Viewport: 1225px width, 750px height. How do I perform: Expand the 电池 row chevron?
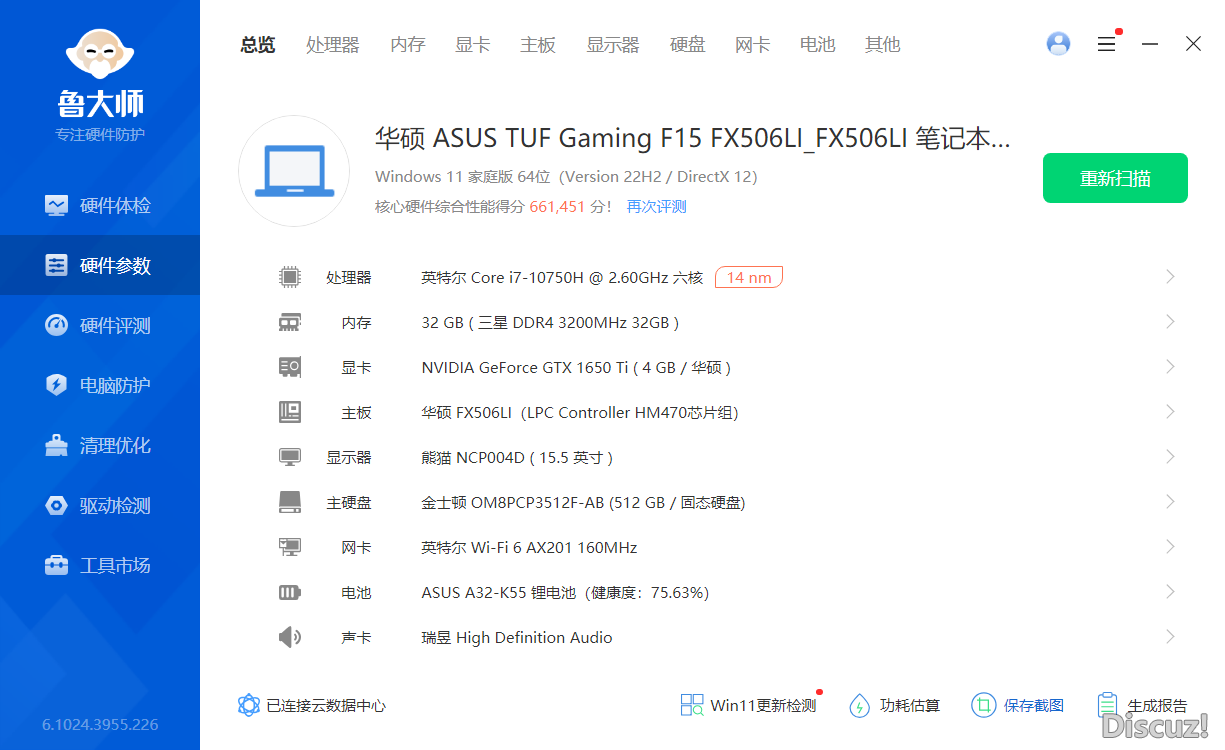coord(1170,592)
